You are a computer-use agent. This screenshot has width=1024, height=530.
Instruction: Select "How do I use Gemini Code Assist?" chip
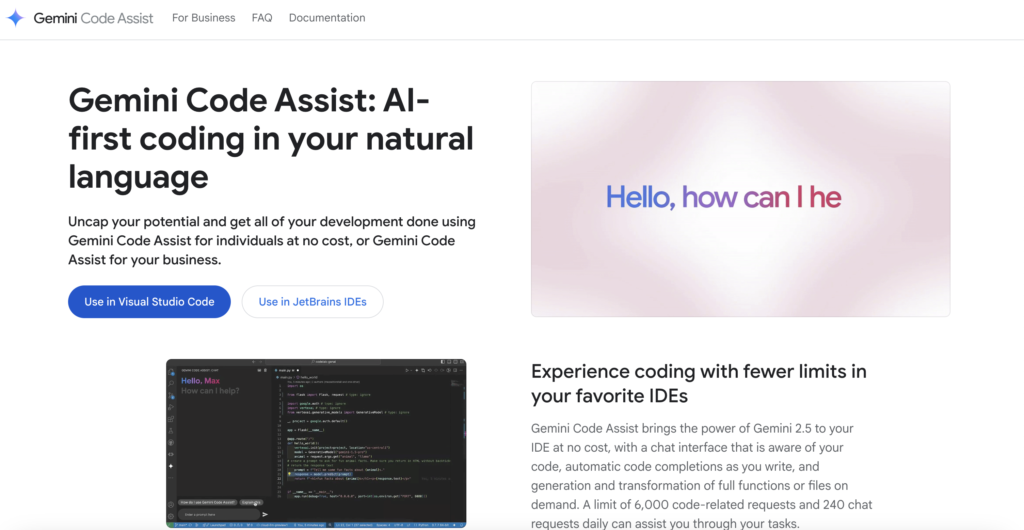click(x=207, y=501)
